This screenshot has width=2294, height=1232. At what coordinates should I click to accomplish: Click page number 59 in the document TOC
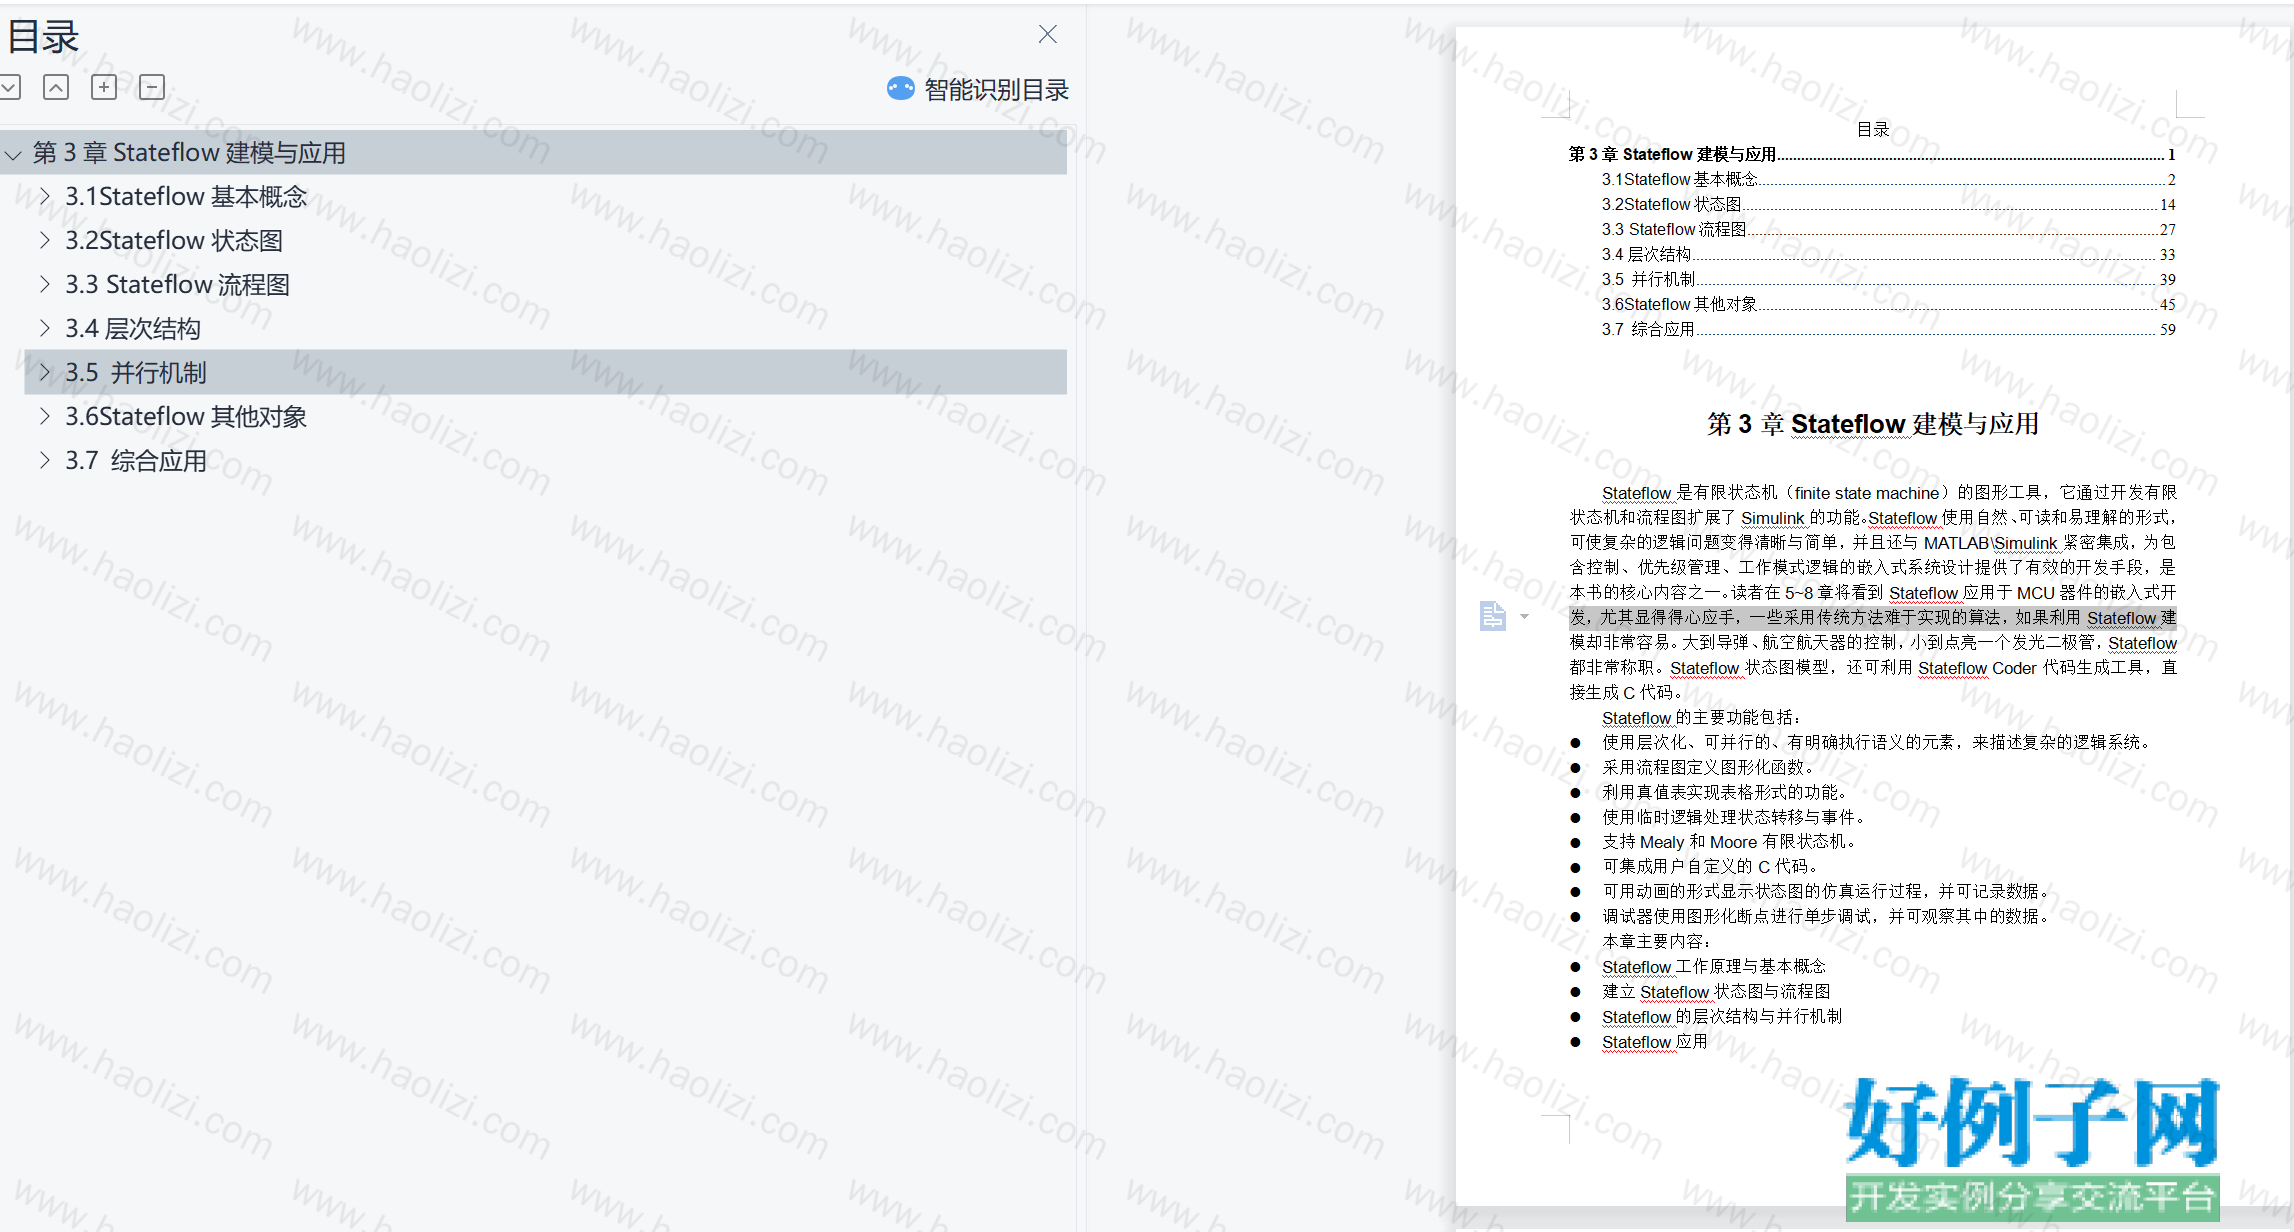[x=2168, y=329]
